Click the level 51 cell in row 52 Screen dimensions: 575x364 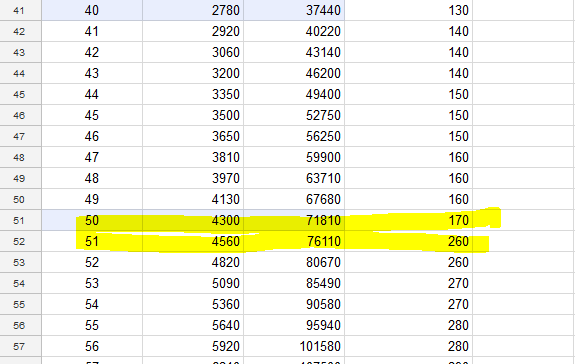(92, 241)
